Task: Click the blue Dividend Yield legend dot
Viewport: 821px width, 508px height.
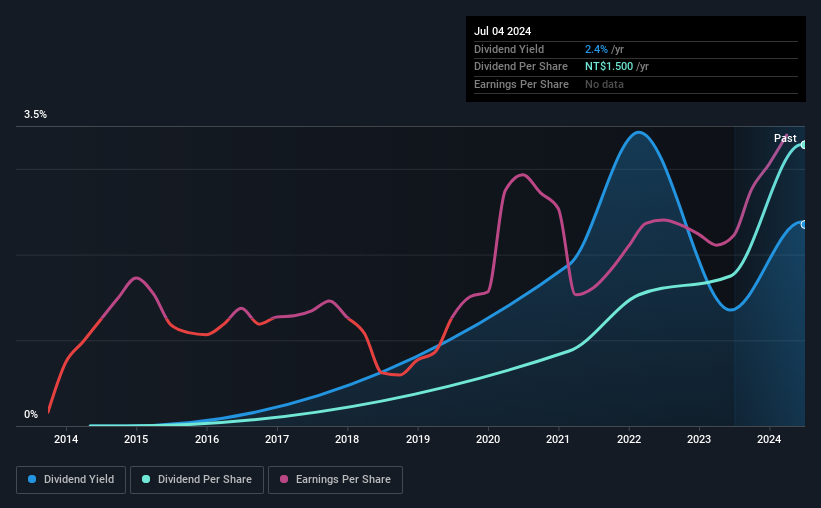Action: coord(32,479)
